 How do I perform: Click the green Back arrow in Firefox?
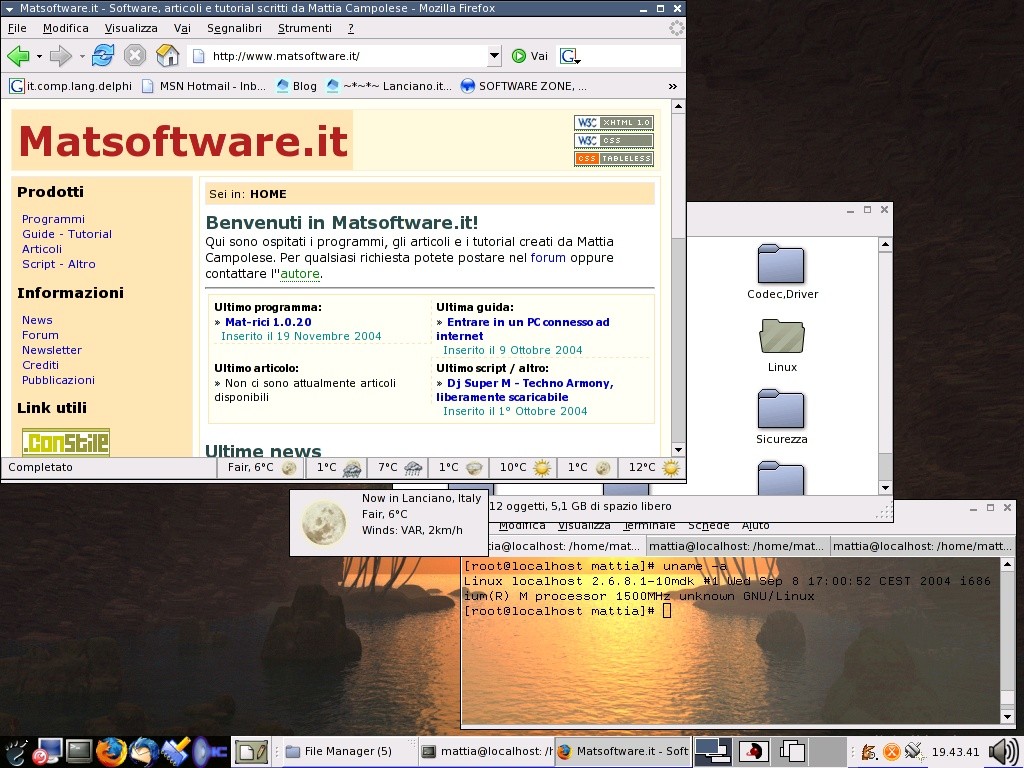[18, 56]
